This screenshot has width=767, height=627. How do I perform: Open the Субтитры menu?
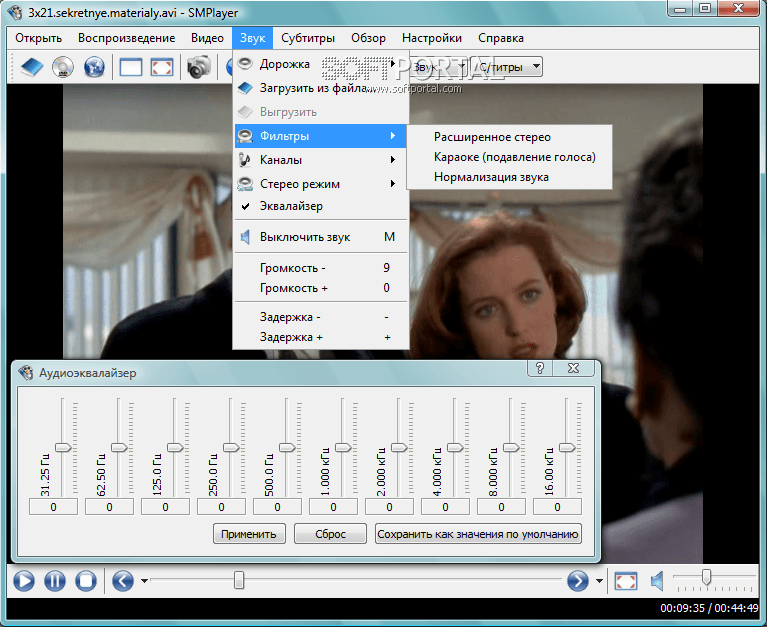[x=308, y=38]
